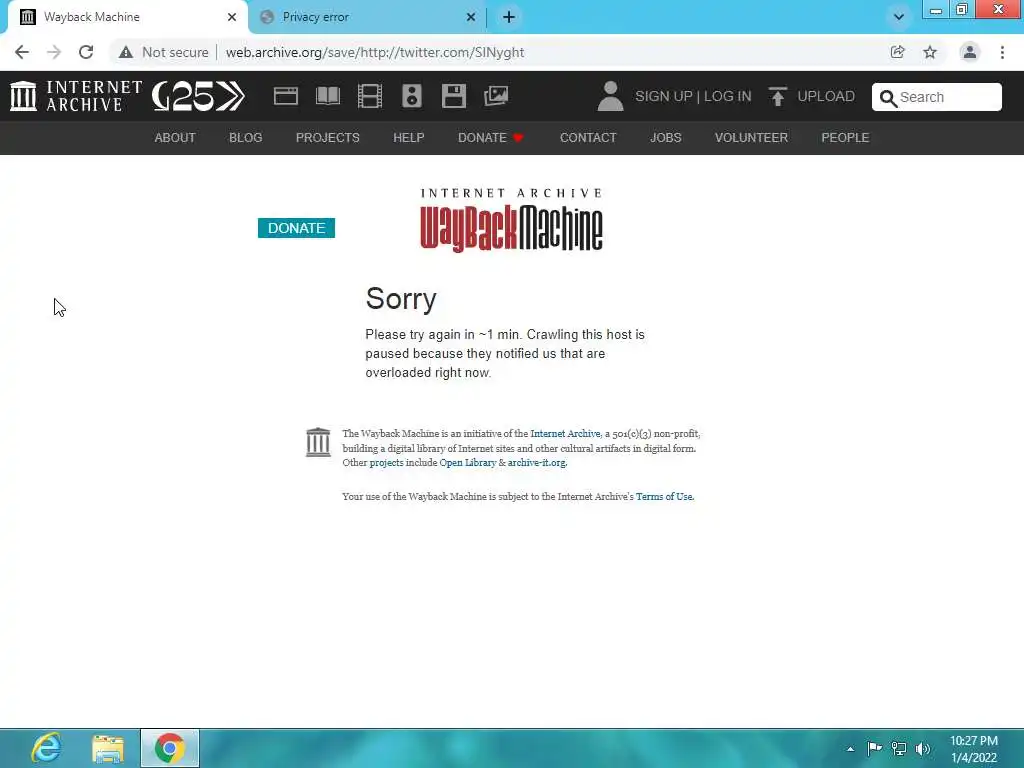Switch to the Privacy error tab
1024x768 pixels.
click(x=366, y=17)
